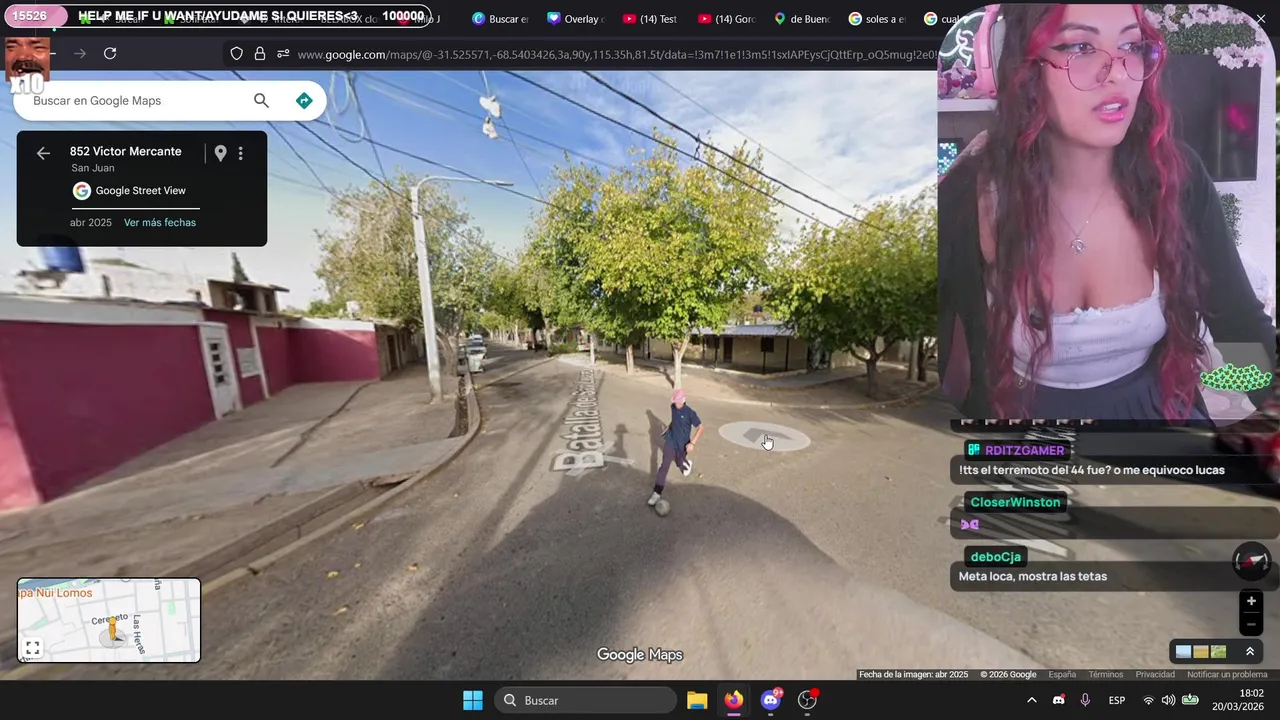Open directions with the blue diamond icon
The image size is (1280, 720).
coord(304,100)
